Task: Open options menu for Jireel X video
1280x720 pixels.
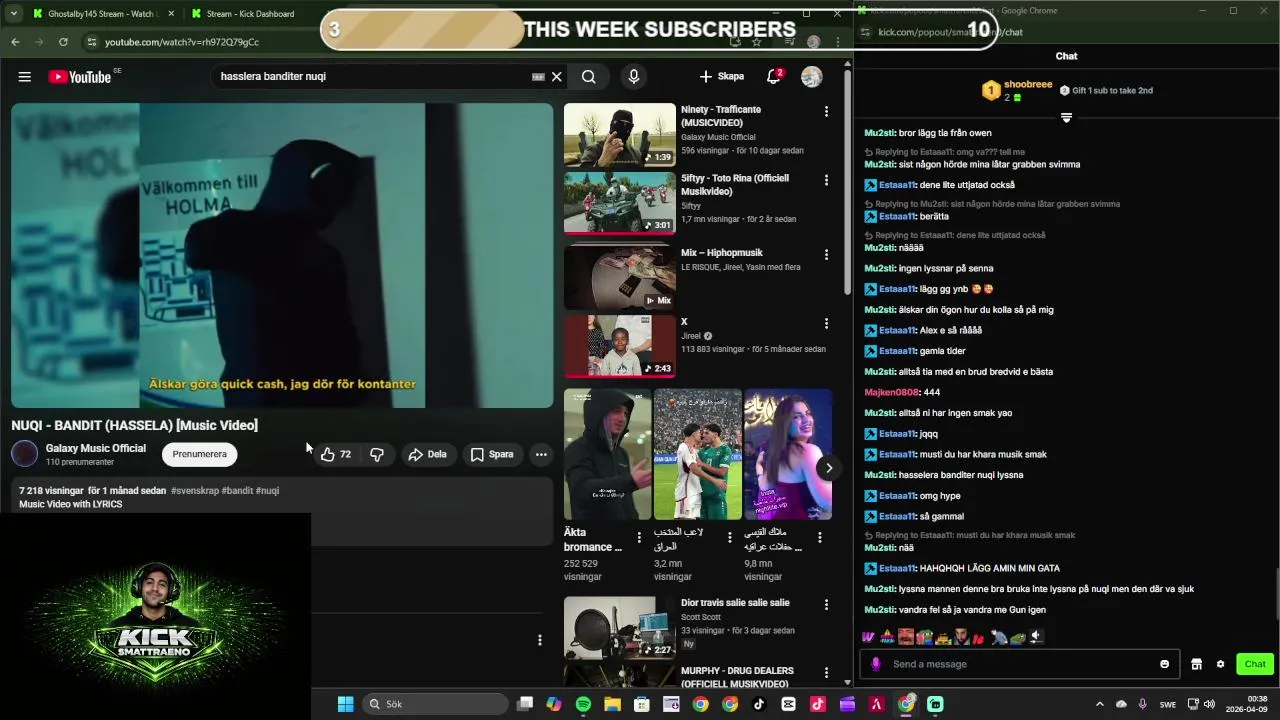Action: tap(826, 323)
